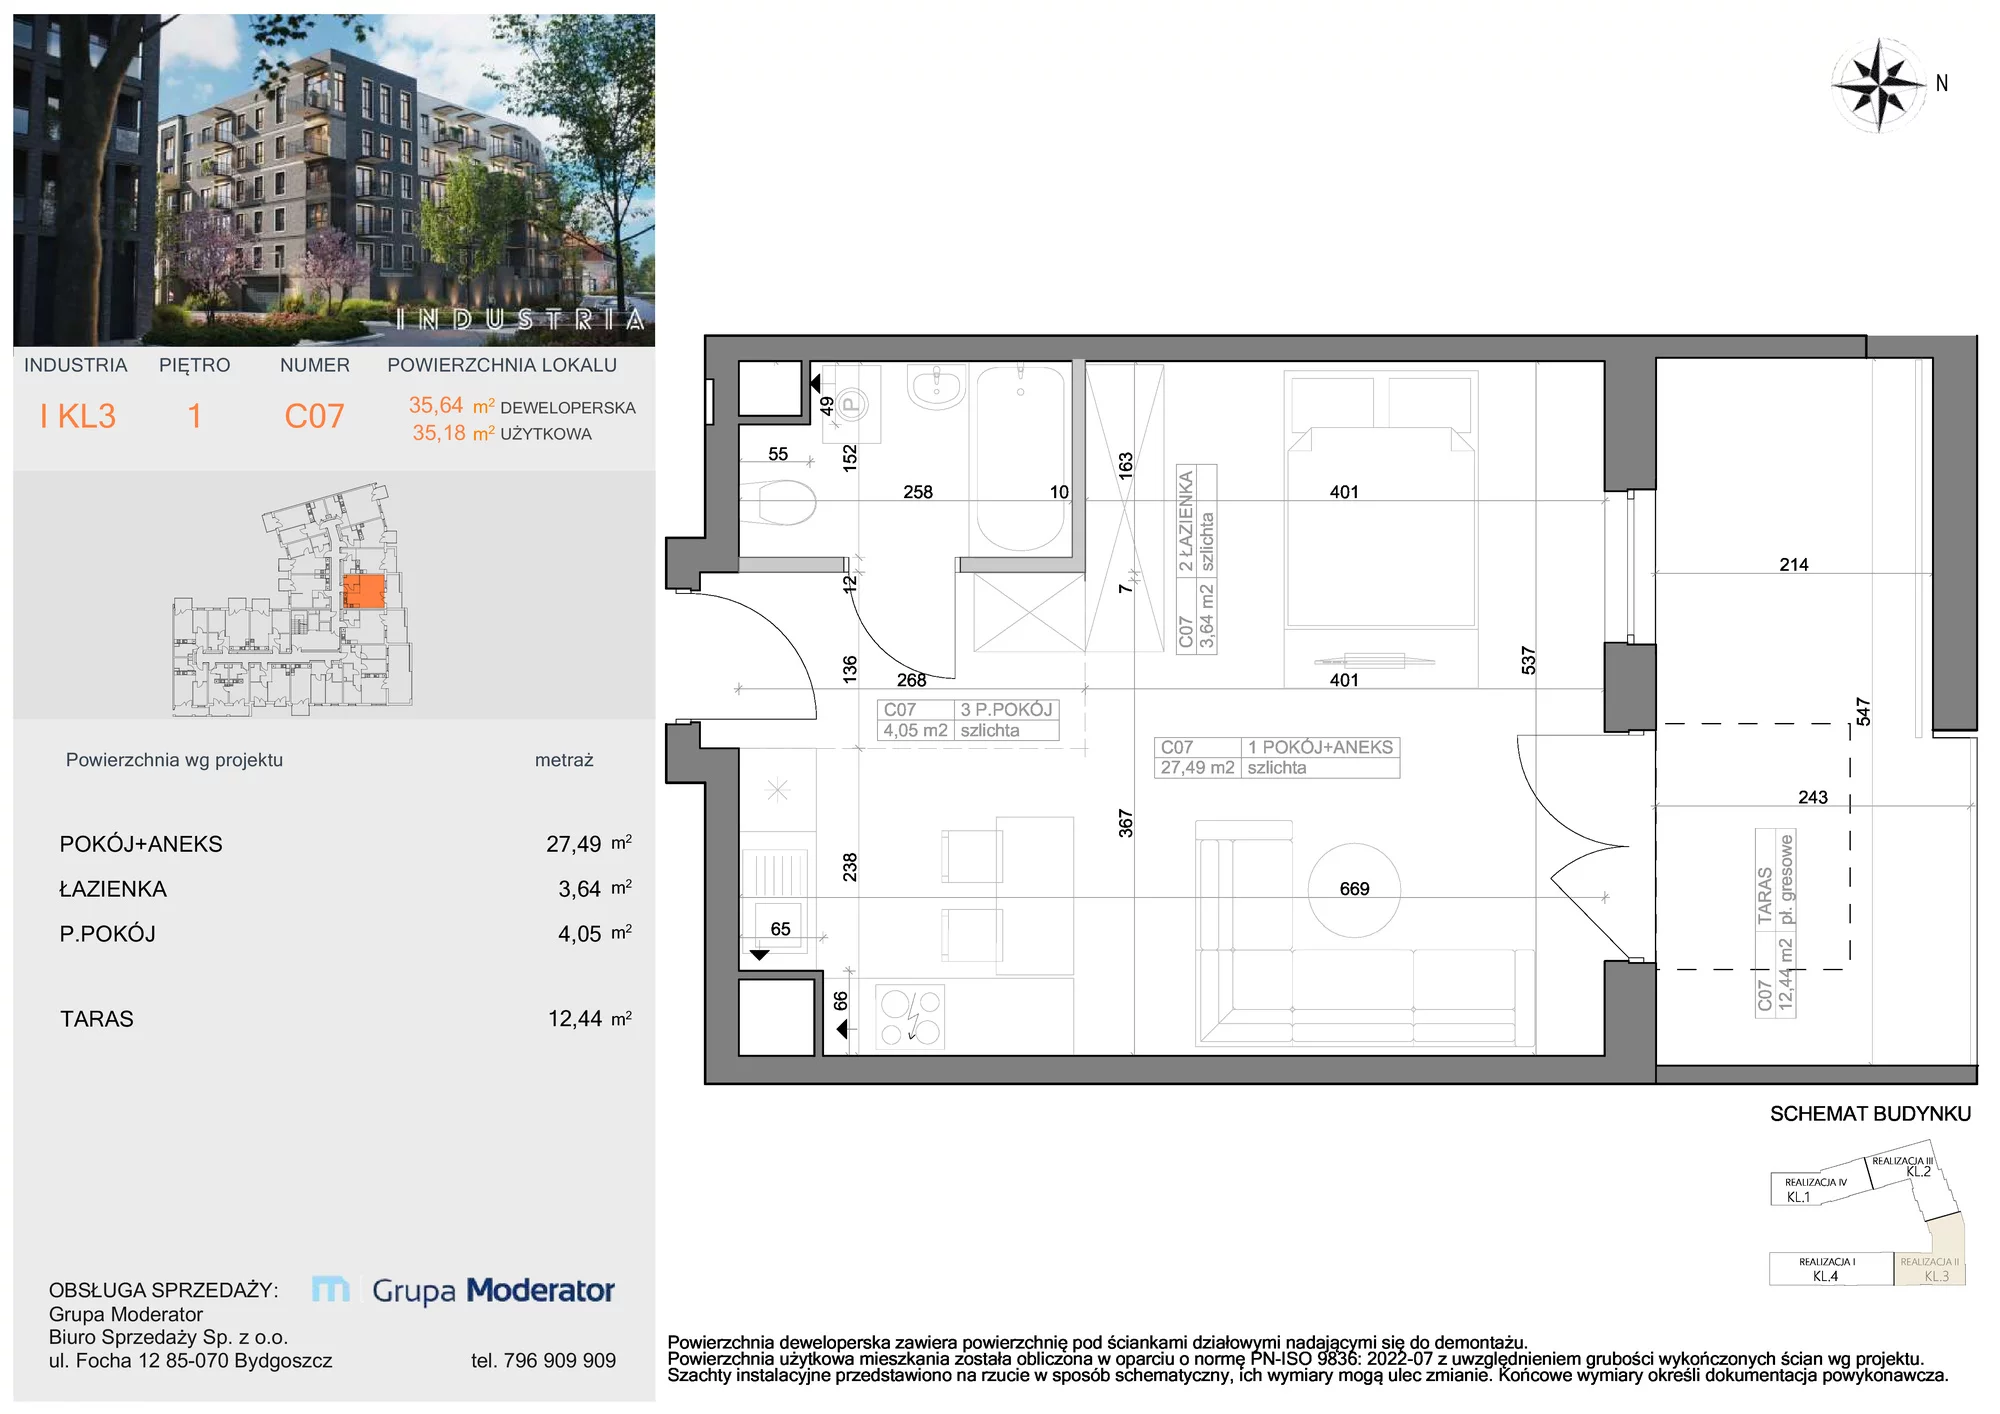Click the apartment number 'C07' in header
This screenshot has width=2000, height=1414.
point(314,416)
